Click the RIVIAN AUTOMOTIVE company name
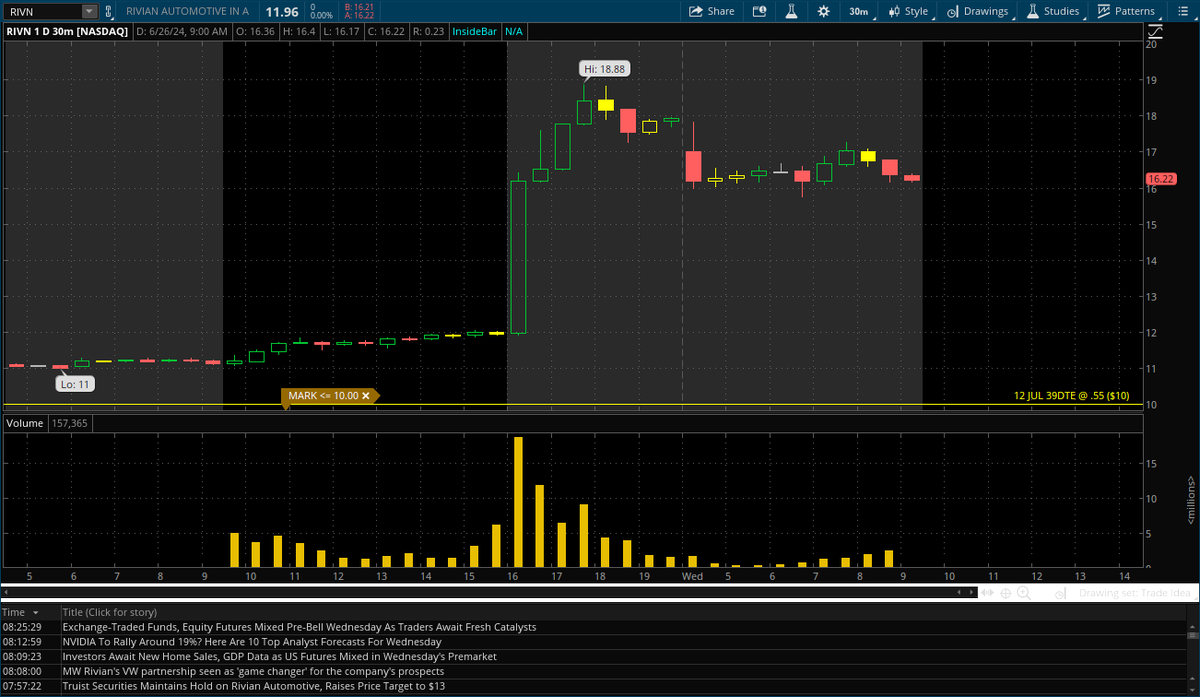The width and height of the screenshot is (1200, 697). click(x=187, y=11)
